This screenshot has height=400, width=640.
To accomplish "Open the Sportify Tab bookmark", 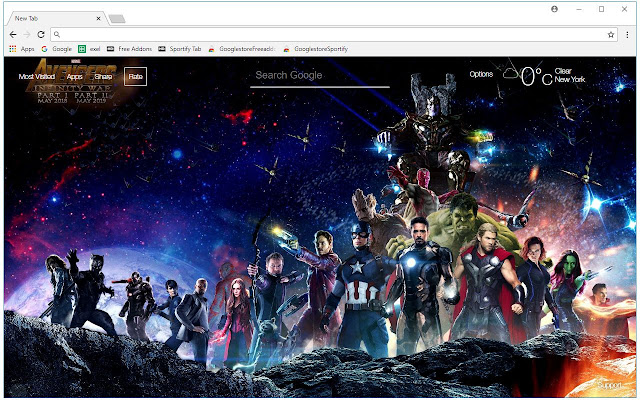I will [180, 49].
